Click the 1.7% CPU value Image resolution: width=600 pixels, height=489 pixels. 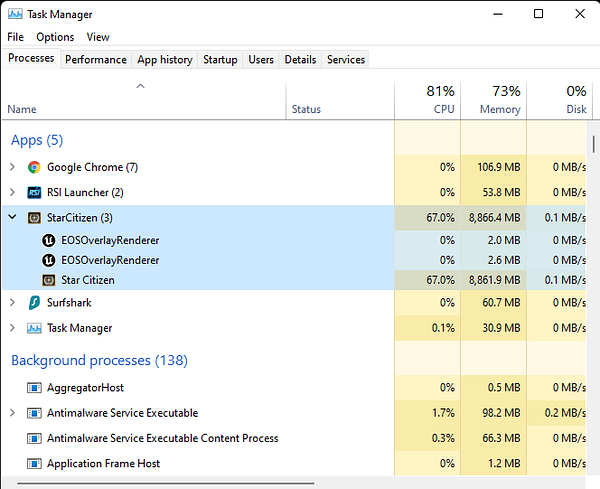pos(443,413)
